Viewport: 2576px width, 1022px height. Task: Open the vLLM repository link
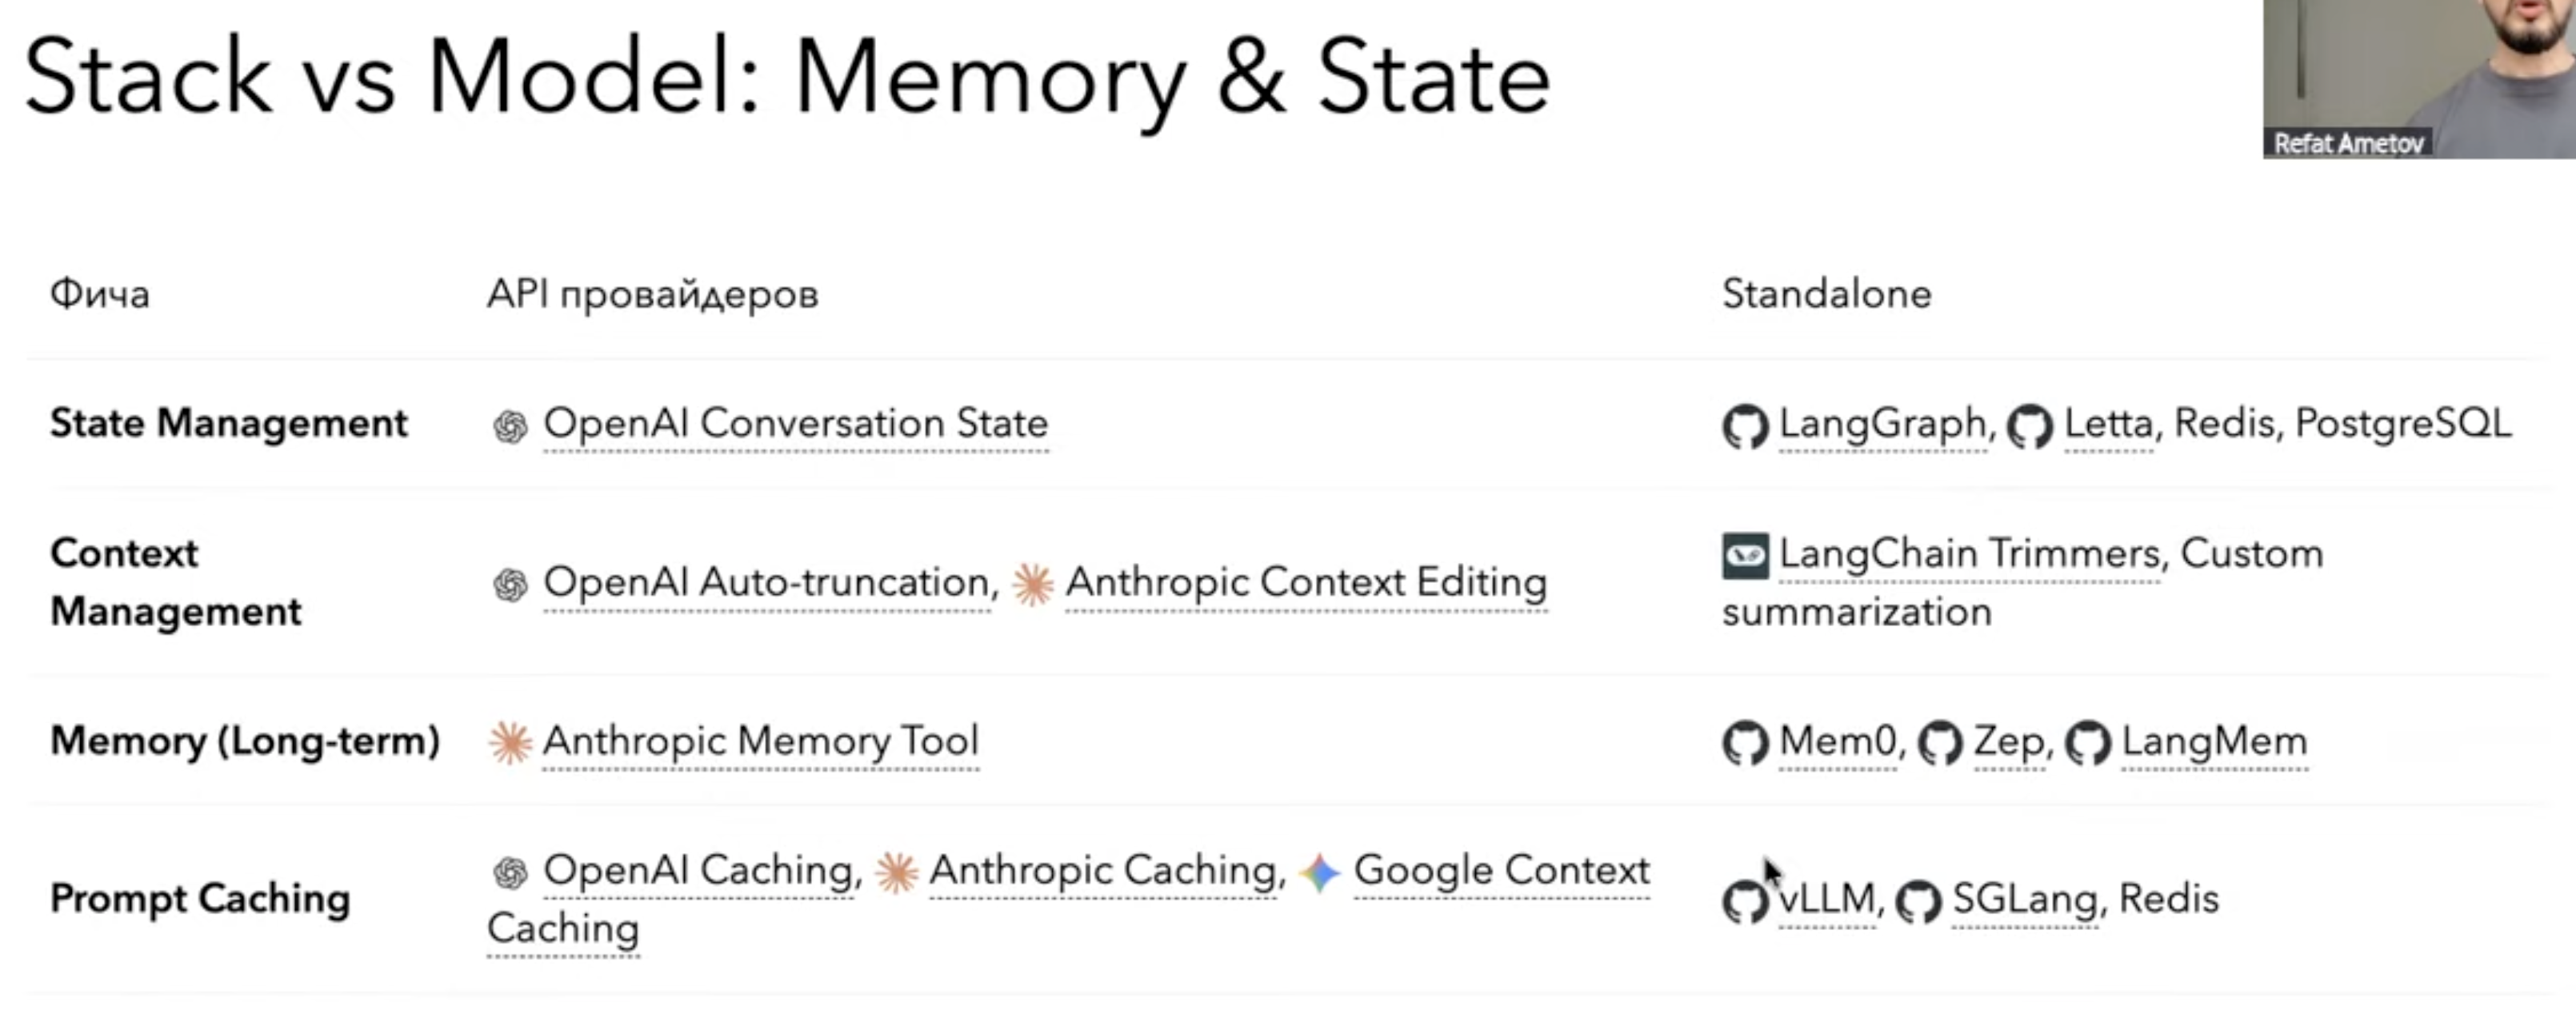[x=1827, y=899]
